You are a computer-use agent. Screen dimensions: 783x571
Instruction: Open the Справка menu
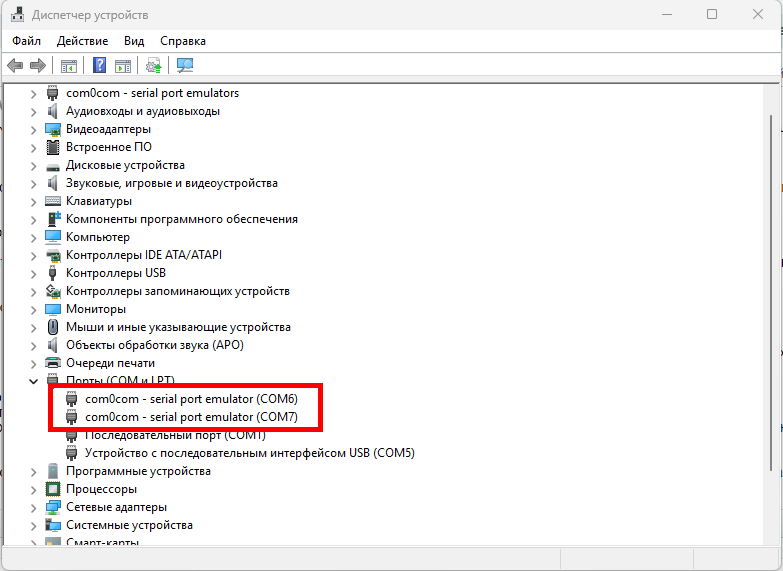183,40
